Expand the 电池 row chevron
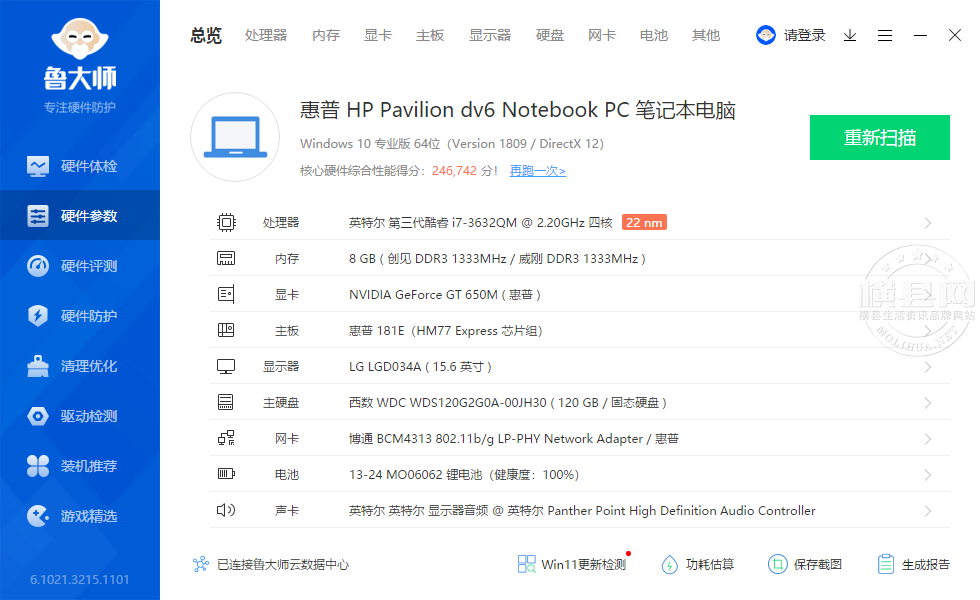The height and width of the screenshot is (600, 980). [x=928, y=475]
